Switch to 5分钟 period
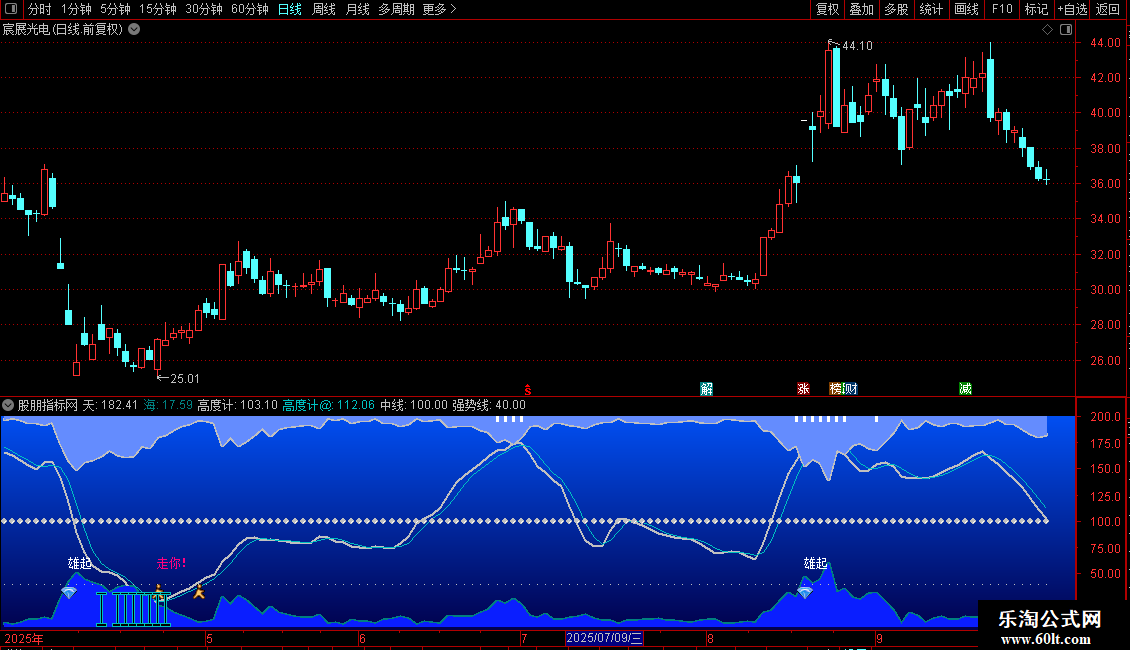 [x=115, y=9]
